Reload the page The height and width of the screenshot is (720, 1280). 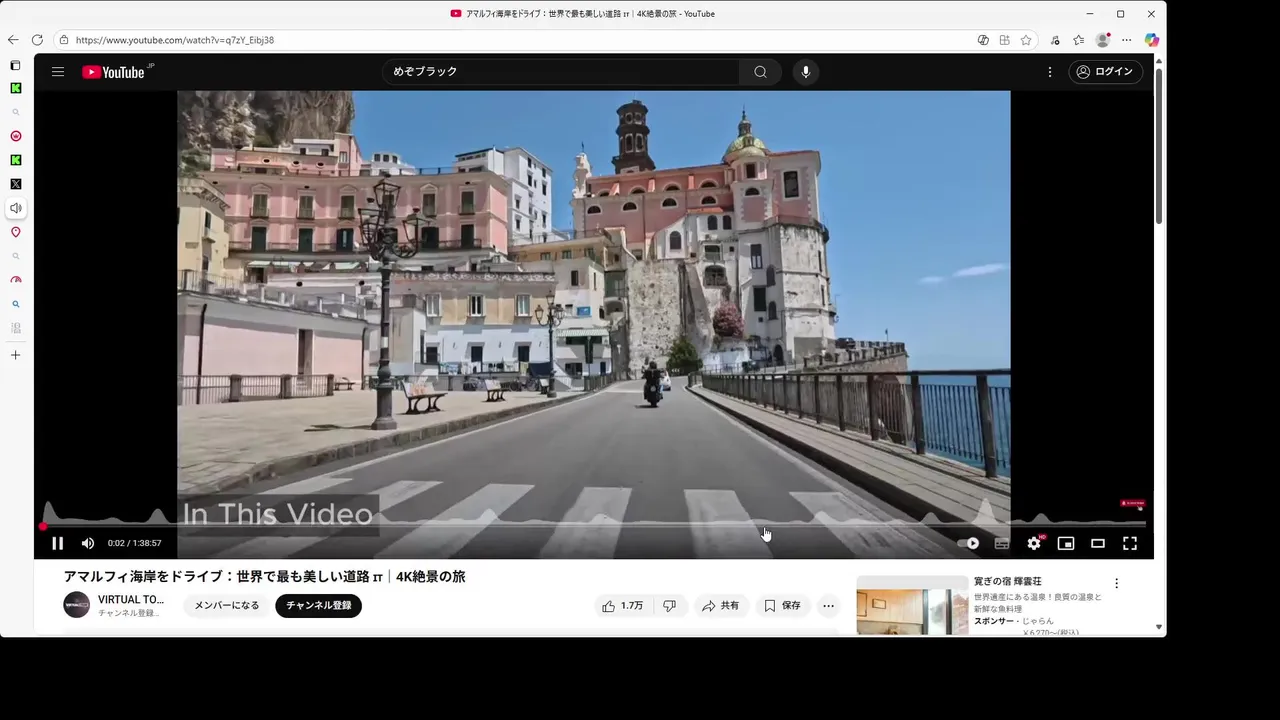[37, 40]
